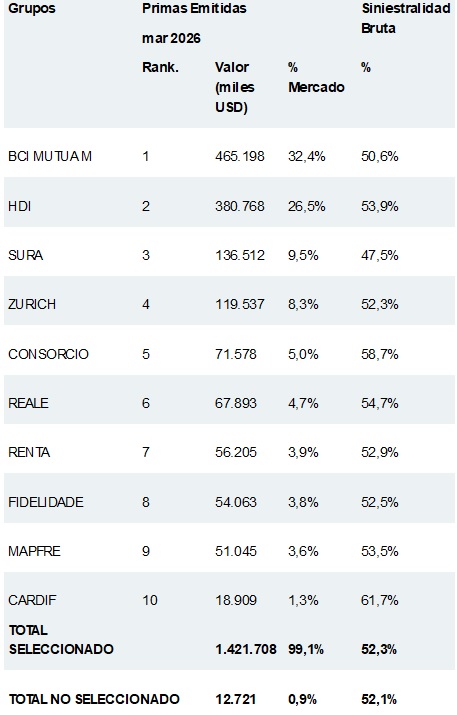The width and height of the screenshot is (457, 715).
Task: Select the value 465.198
Action: pos(239,156)
